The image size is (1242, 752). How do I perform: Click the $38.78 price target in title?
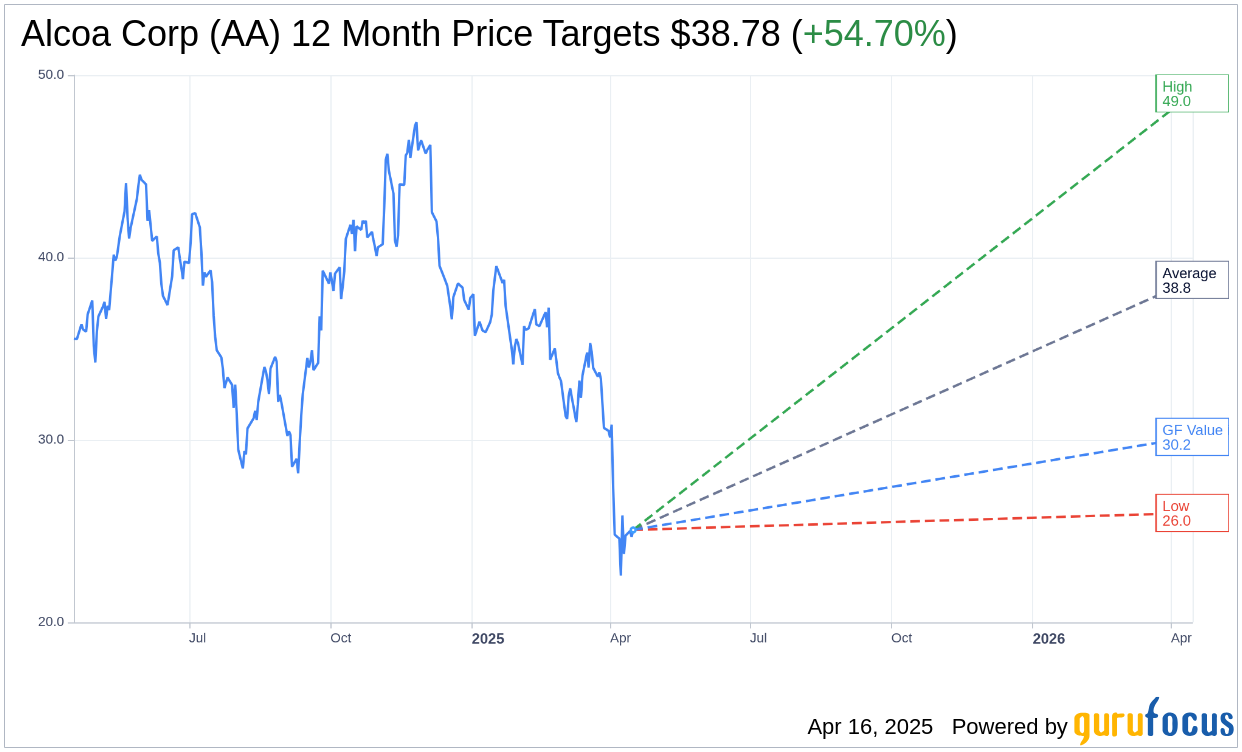click(x=725, y=34)
